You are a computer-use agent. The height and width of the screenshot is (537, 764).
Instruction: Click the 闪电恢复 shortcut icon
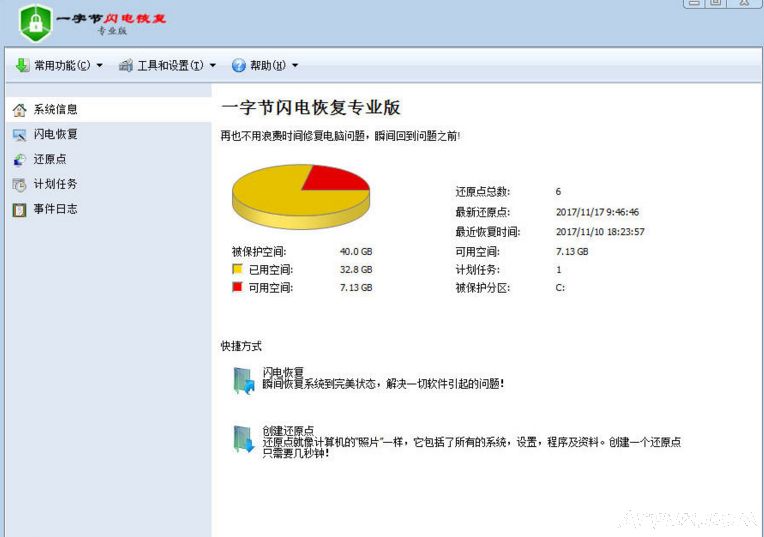[x=244, y=381]
